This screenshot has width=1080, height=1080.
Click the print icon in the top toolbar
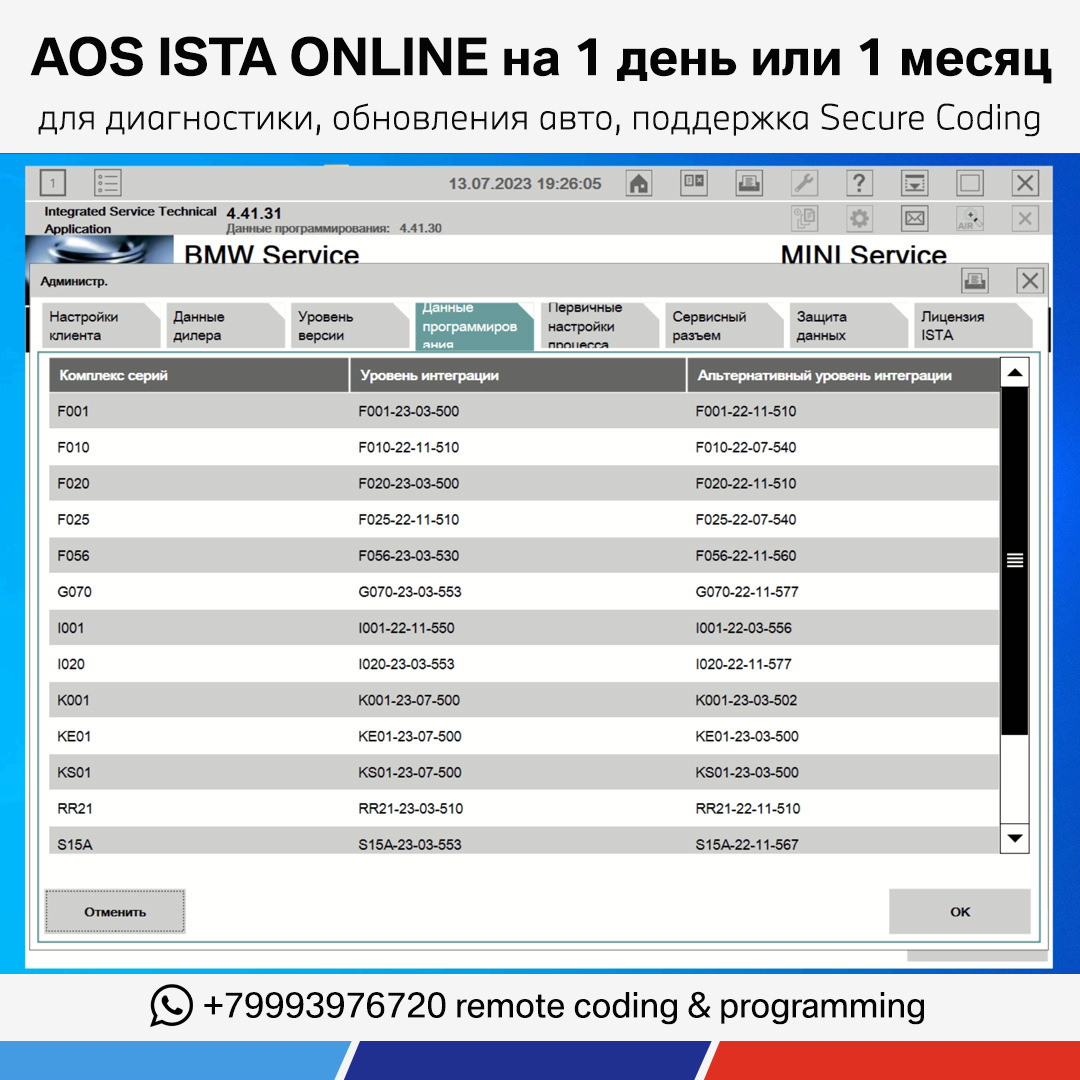(x=749, y=183)
